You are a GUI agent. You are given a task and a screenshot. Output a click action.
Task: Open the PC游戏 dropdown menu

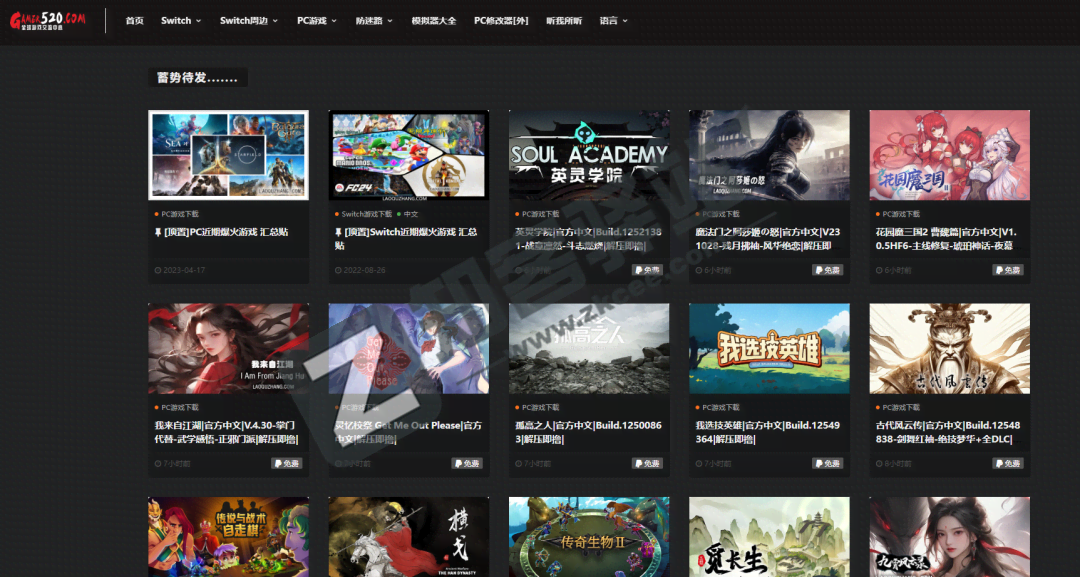316,21
